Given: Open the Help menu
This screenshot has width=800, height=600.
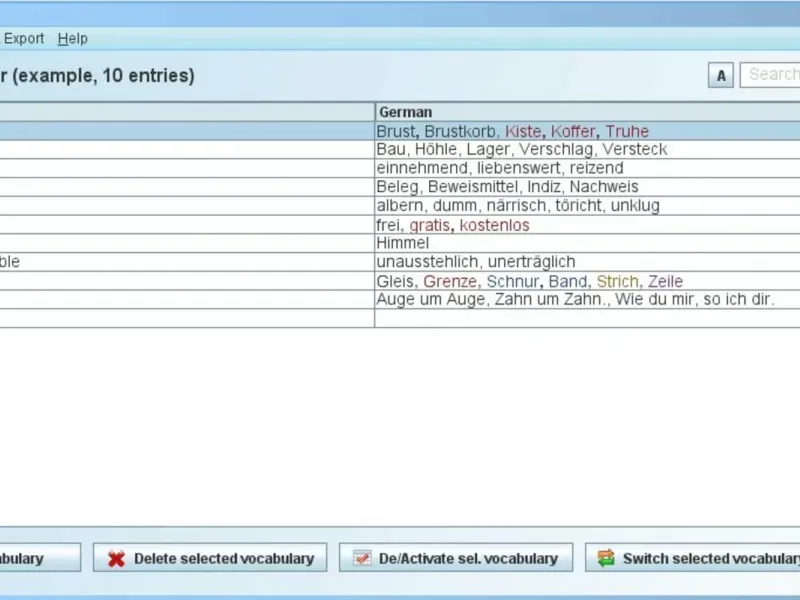Looking at the screenshot, I should pyautogui.click(x=72, y=39).
